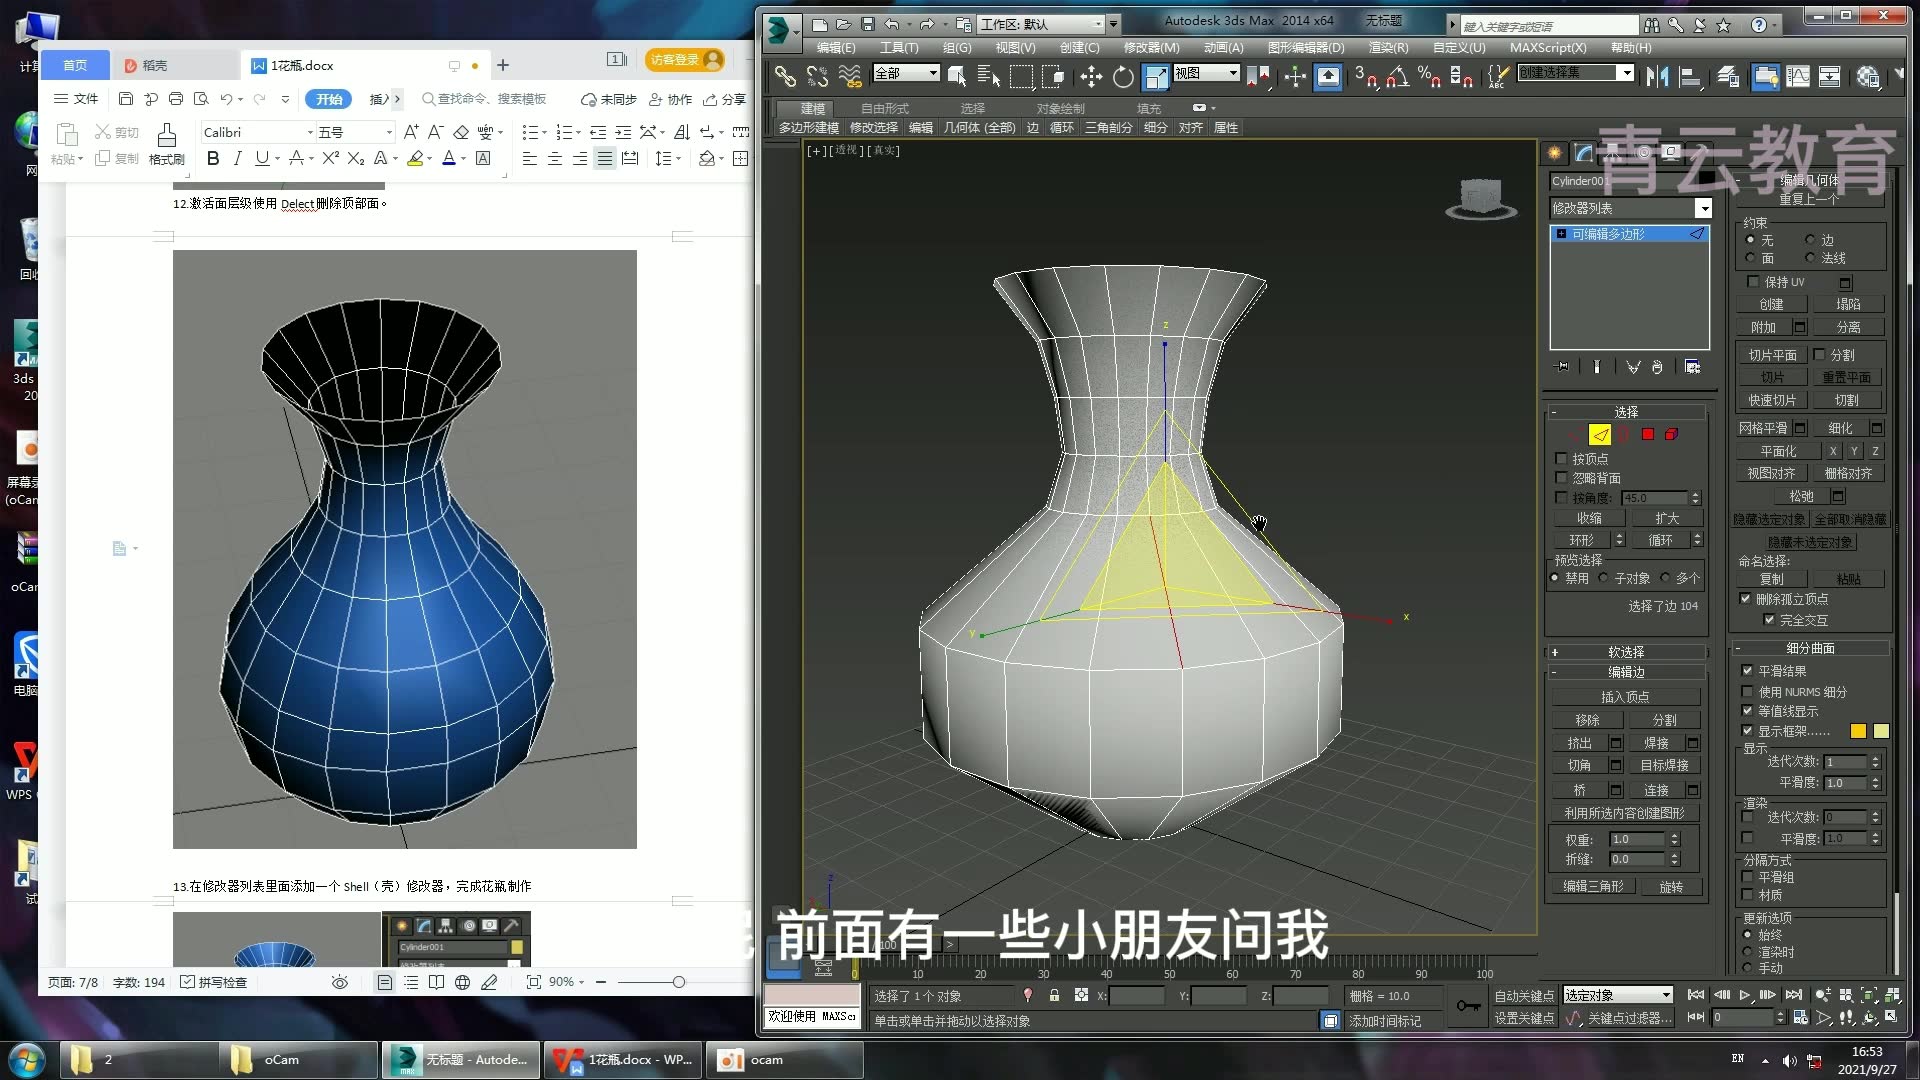Open the Material Editor icon
The width and height of the screenshot is (1920, 1080).
(1866, 76)
